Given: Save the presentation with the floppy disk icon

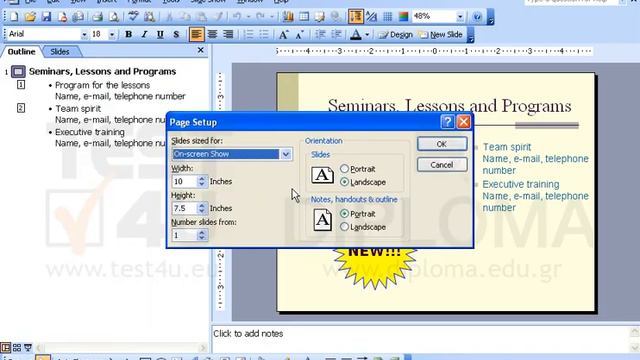Looking at the screenshot, I should point(46,17).
